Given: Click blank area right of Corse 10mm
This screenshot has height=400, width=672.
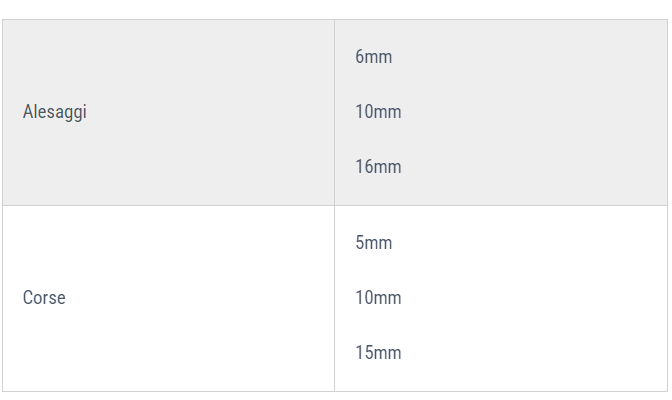Looking at the screenshot, I should pos(531,298).
